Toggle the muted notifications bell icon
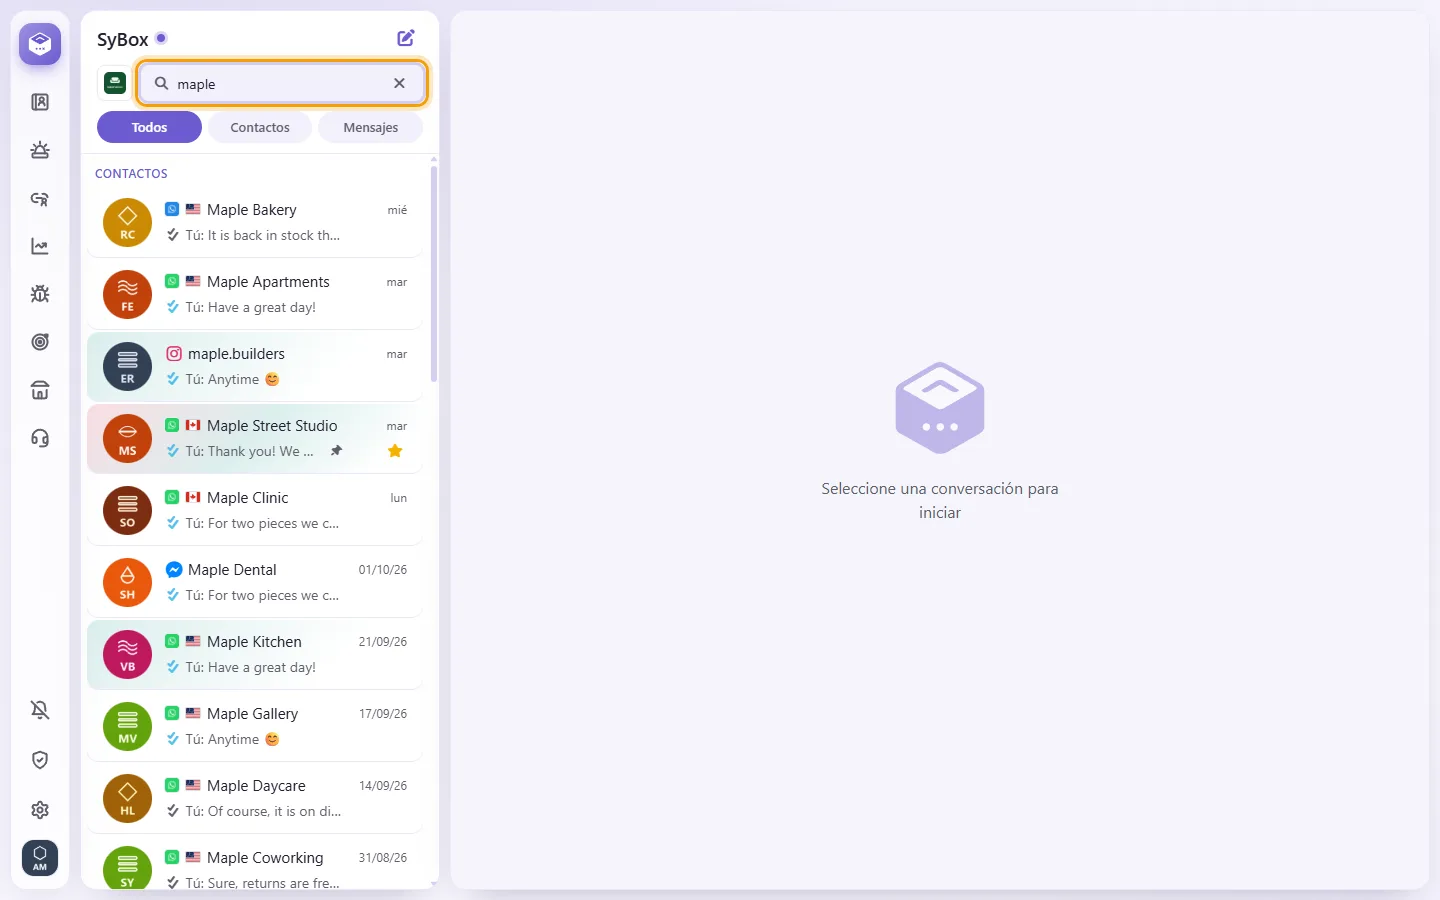Image resolution: width=1440 pixels, height=900 pixels. click(x=40, y=710)
